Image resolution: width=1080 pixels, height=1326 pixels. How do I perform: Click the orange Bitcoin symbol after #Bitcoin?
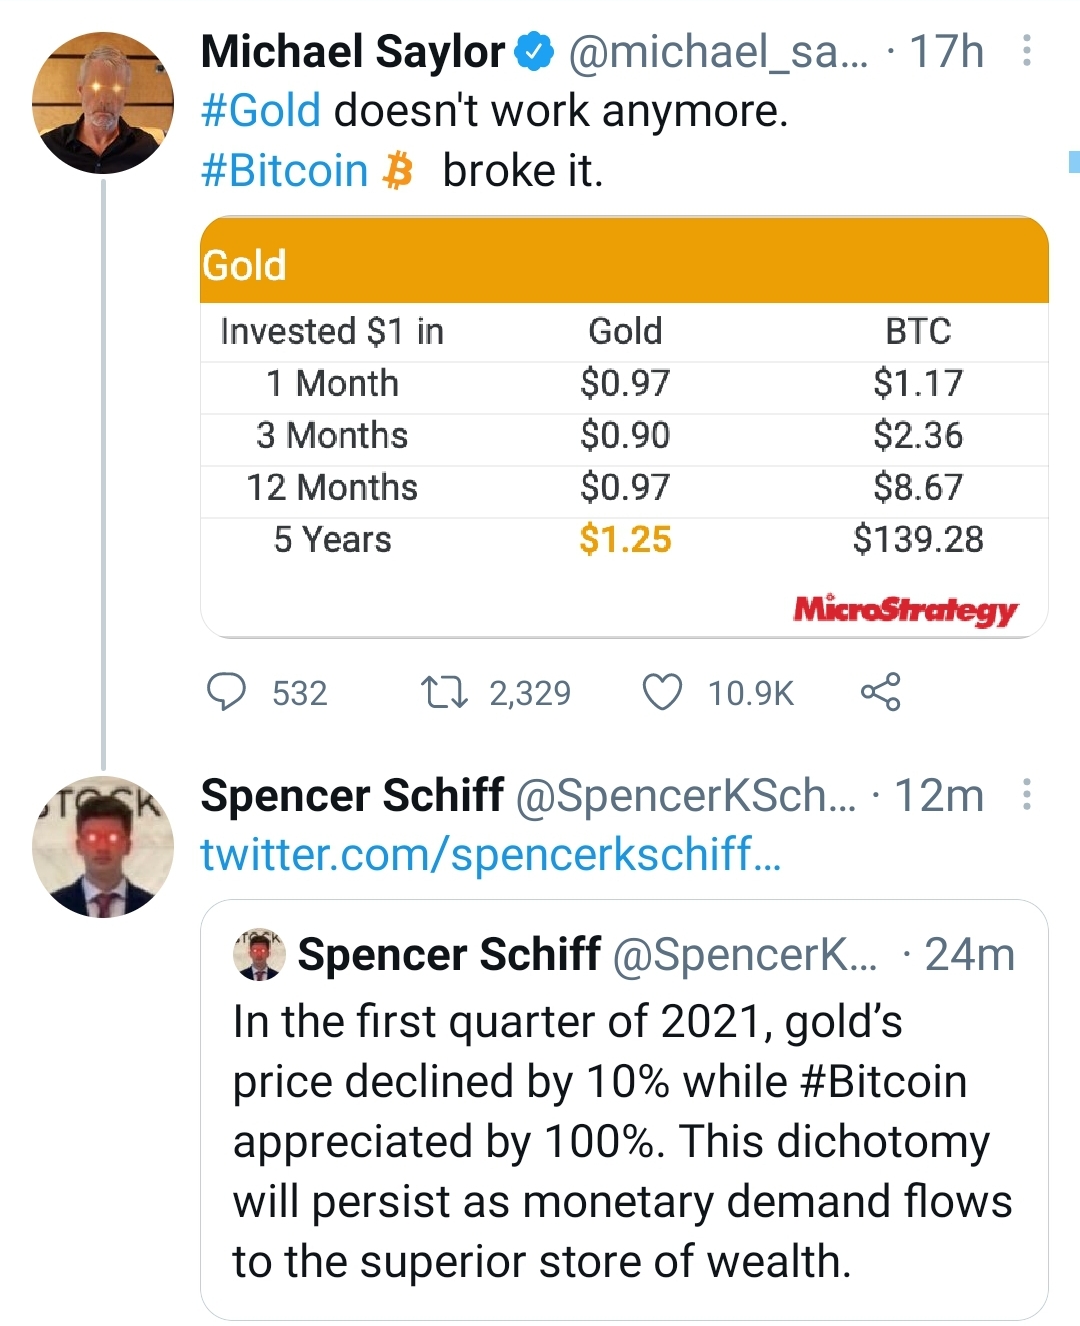pyautogui.click(x=398, y=171)
